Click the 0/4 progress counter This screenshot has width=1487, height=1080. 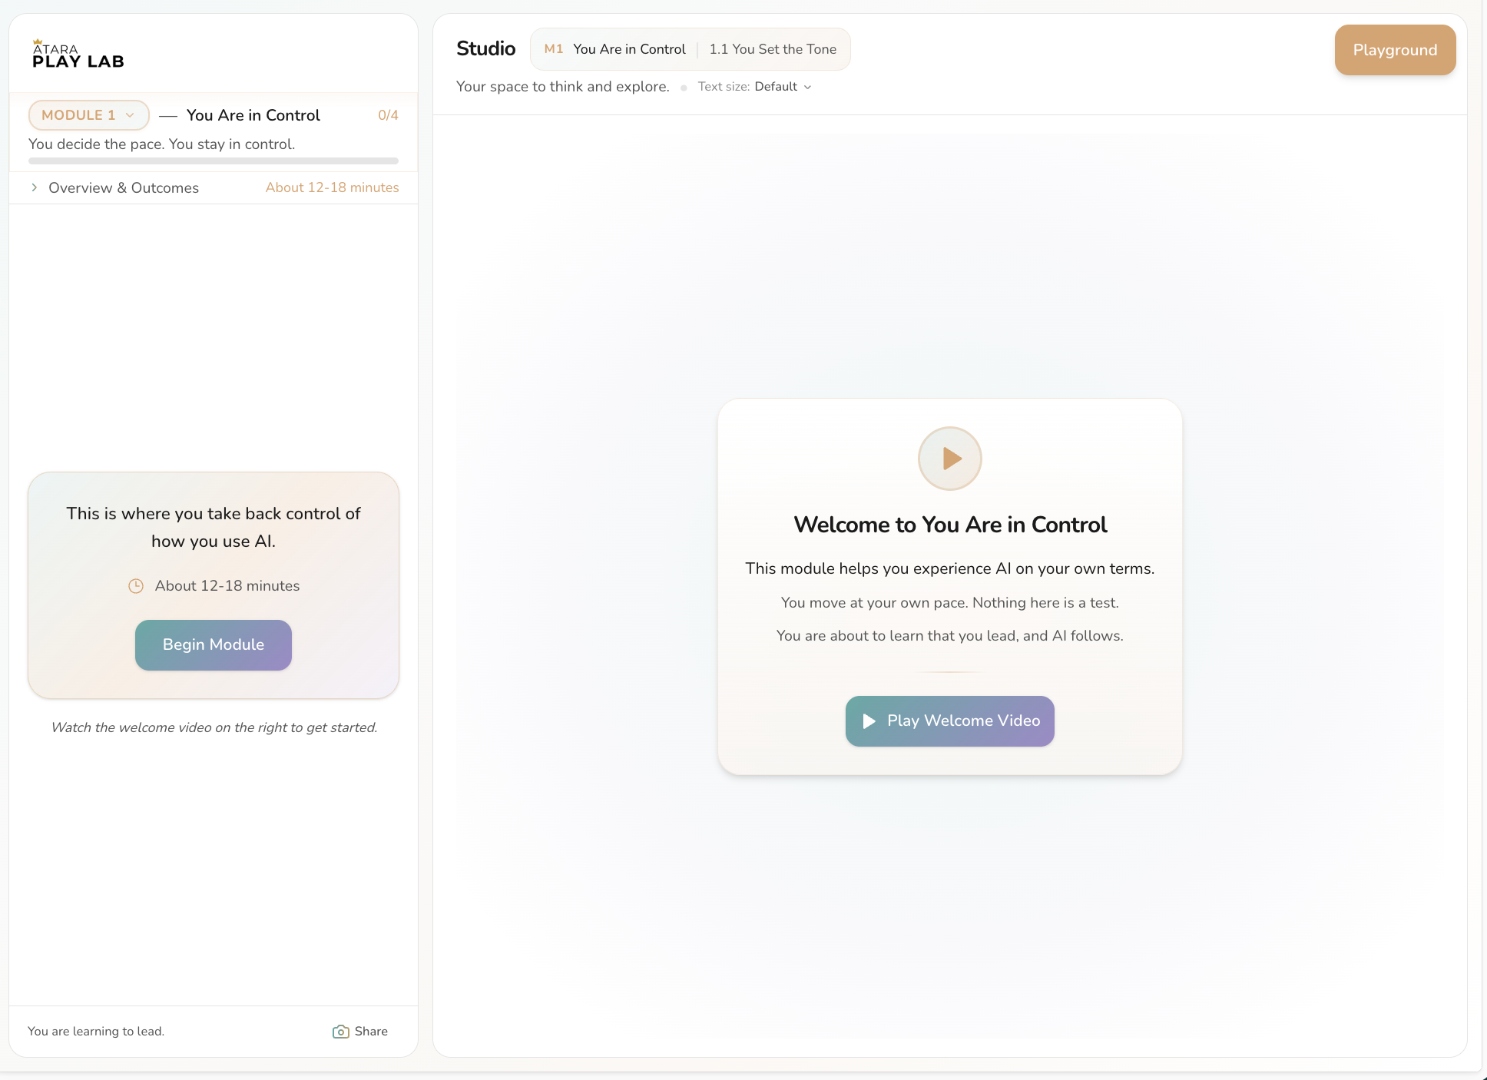pos(389,115)
